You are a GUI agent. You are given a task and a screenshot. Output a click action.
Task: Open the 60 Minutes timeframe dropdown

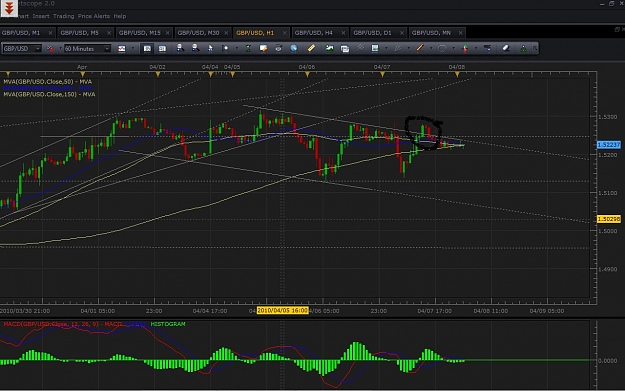pos(107,49)
